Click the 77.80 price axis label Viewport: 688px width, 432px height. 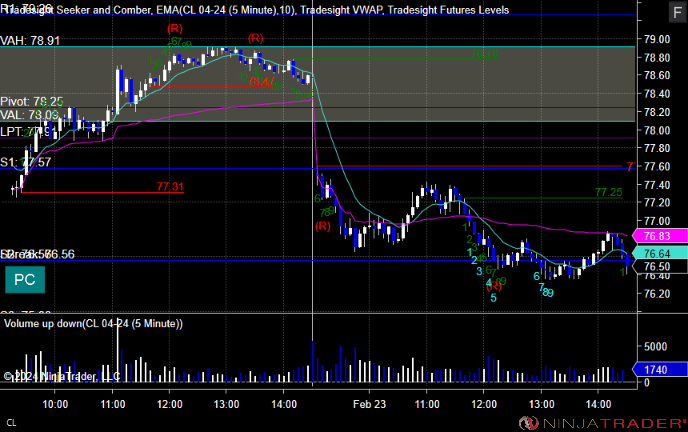(657, 148)
